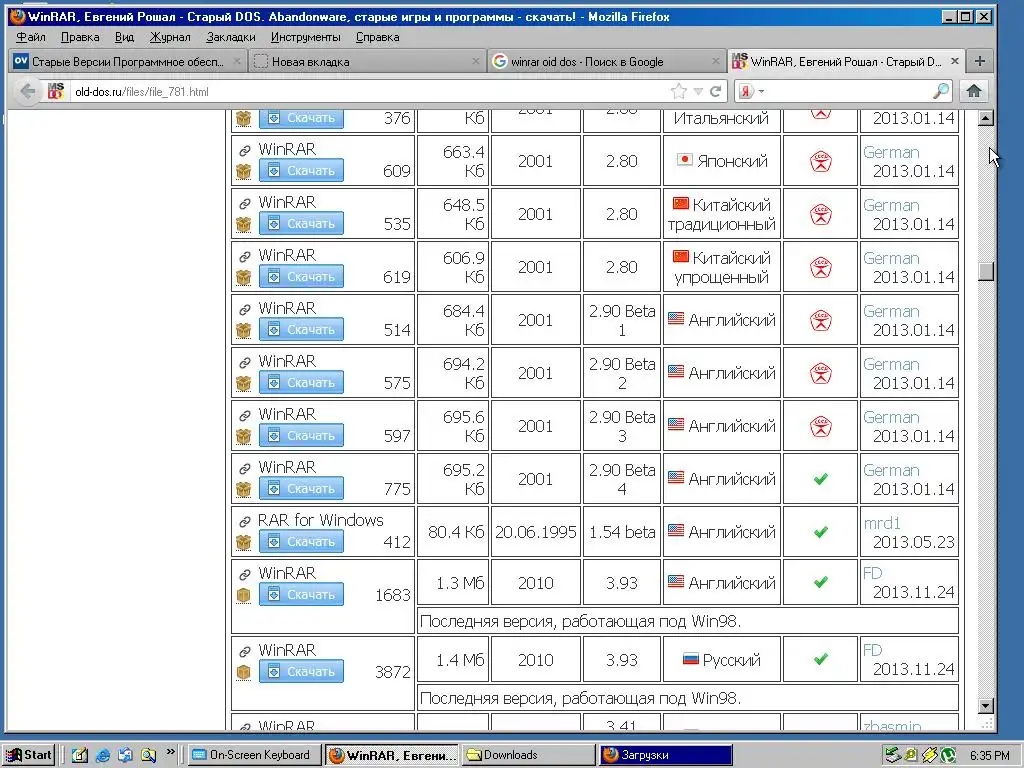Open the FD uploader link in the Русский row
This screenshot has height=768, width=1024.
(872, 650)
